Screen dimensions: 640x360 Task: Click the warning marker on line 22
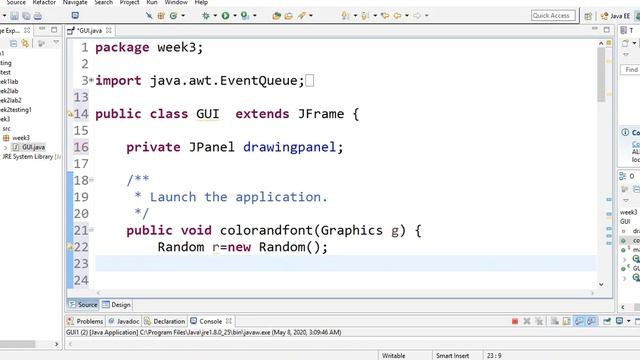pos(70,247)
